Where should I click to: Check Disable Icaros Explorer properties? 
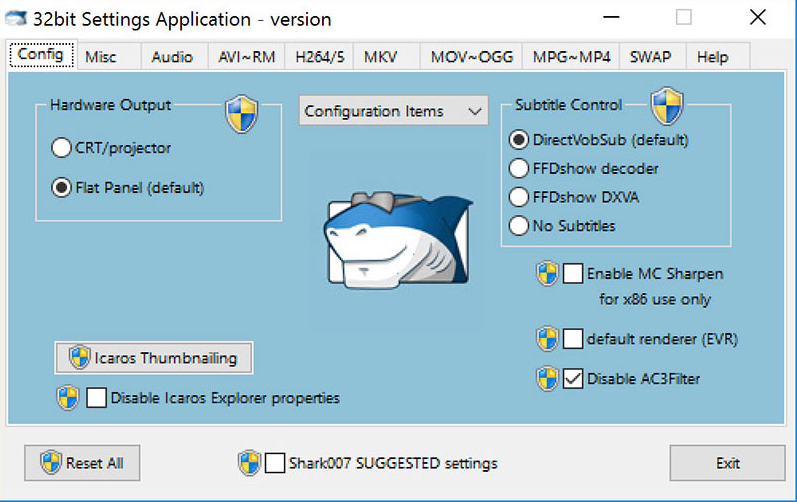pyautogui.click(x=97, y=398)
